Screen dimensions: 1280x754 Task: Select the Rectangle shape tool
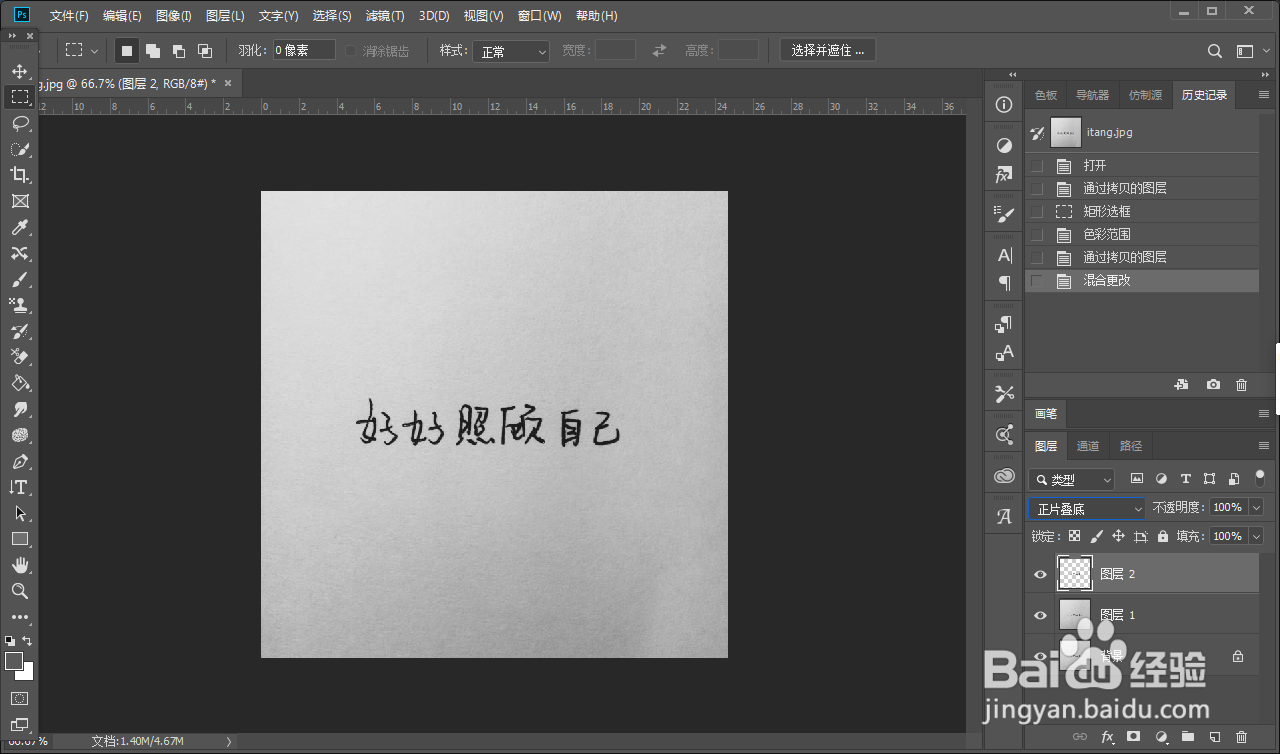[x=19, y=539]
